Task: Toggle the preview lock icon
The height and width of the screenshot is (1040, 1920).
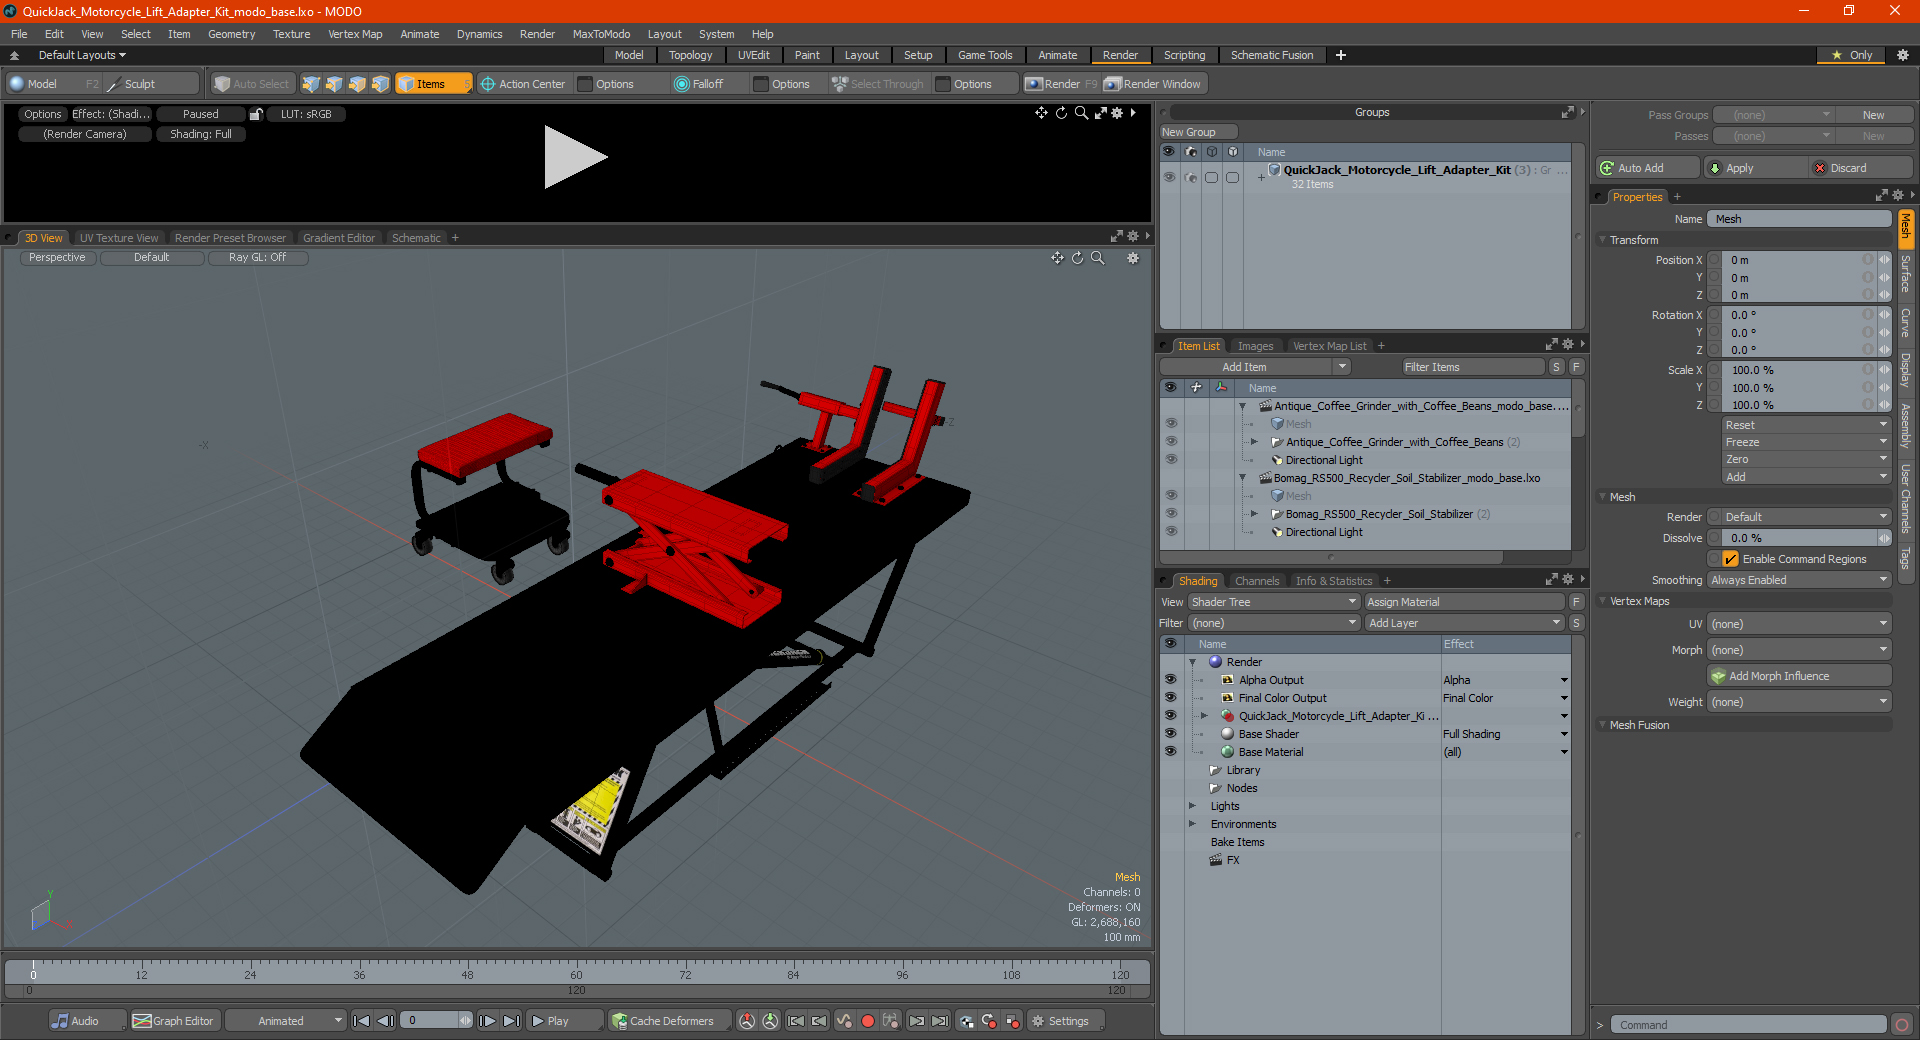Action: [256, 114]
